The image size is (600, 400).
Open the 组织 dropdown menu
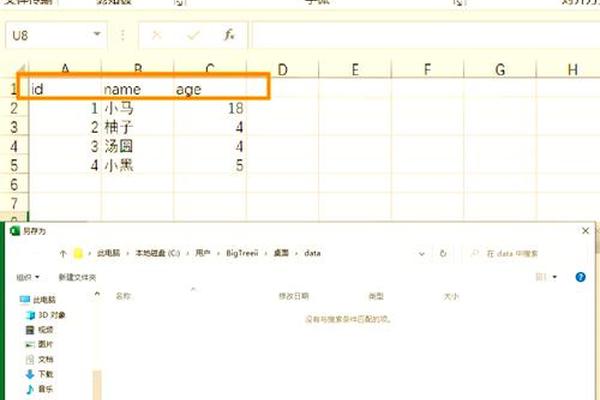click(28, 277)
